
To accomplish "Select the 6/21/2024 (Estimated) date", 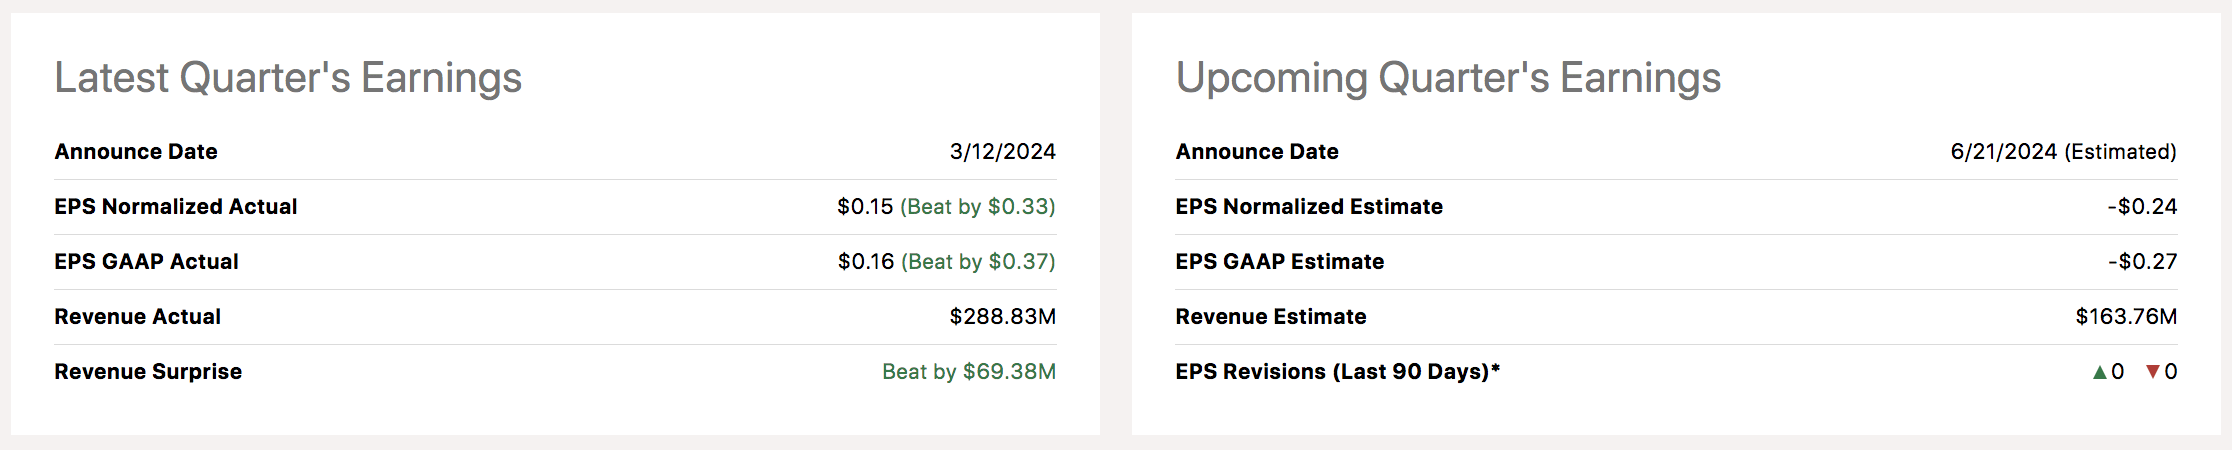I will click(x=2063, y=152).
